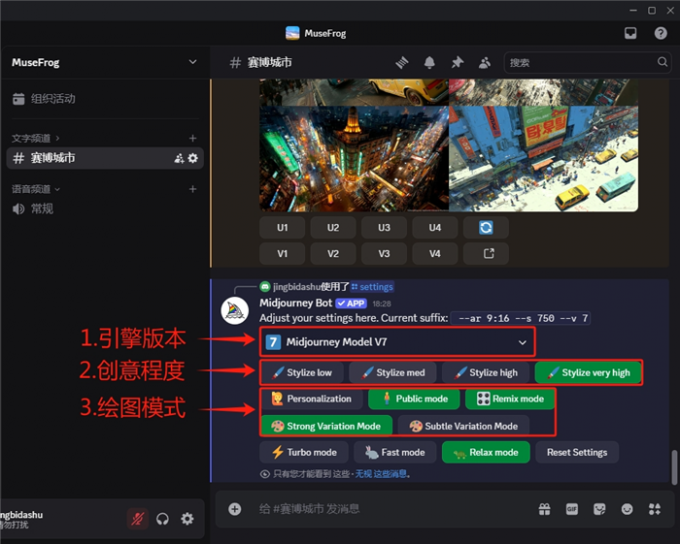Toggle member list icon

coord(484,62)
